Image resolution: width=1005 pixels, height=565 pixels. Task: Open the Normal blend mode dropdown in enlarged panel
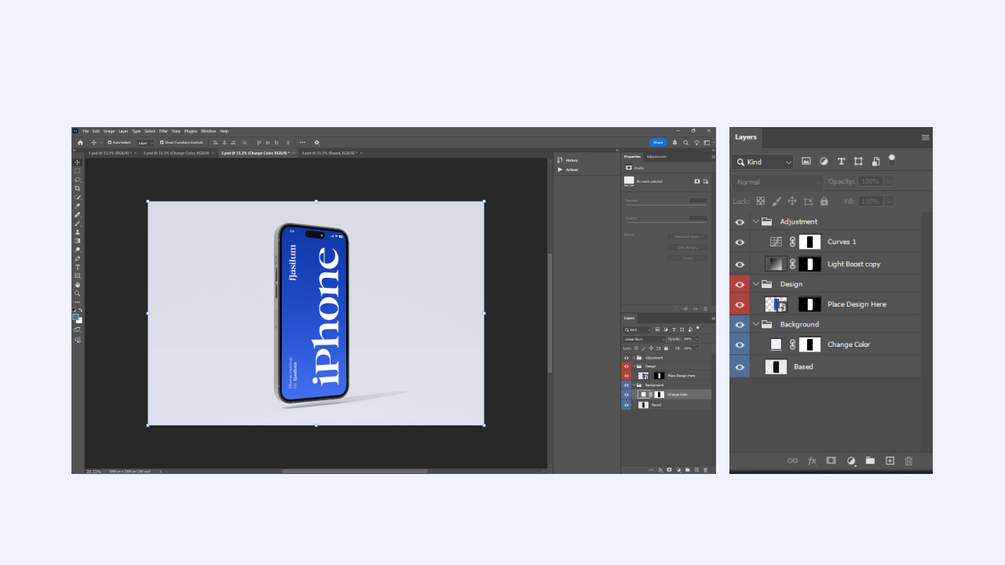[x=778, y=182]
